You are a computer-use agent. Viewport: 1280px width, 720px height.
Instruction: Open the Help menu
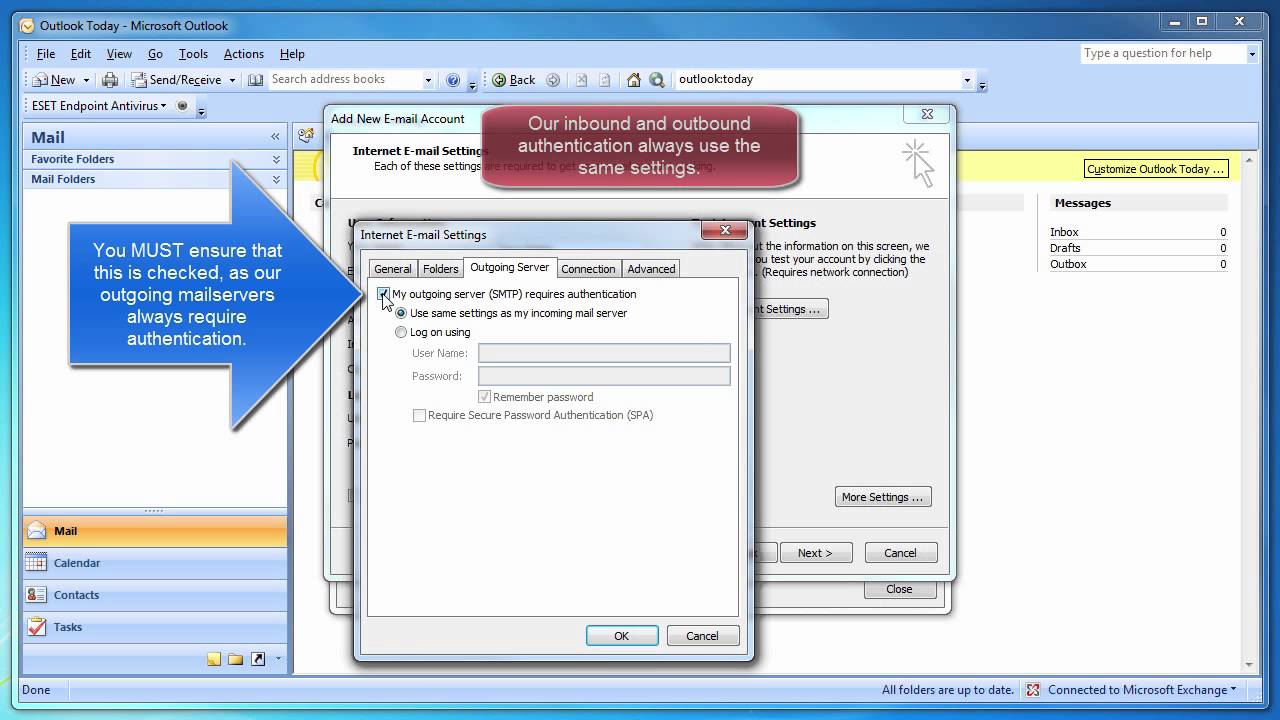292,54
